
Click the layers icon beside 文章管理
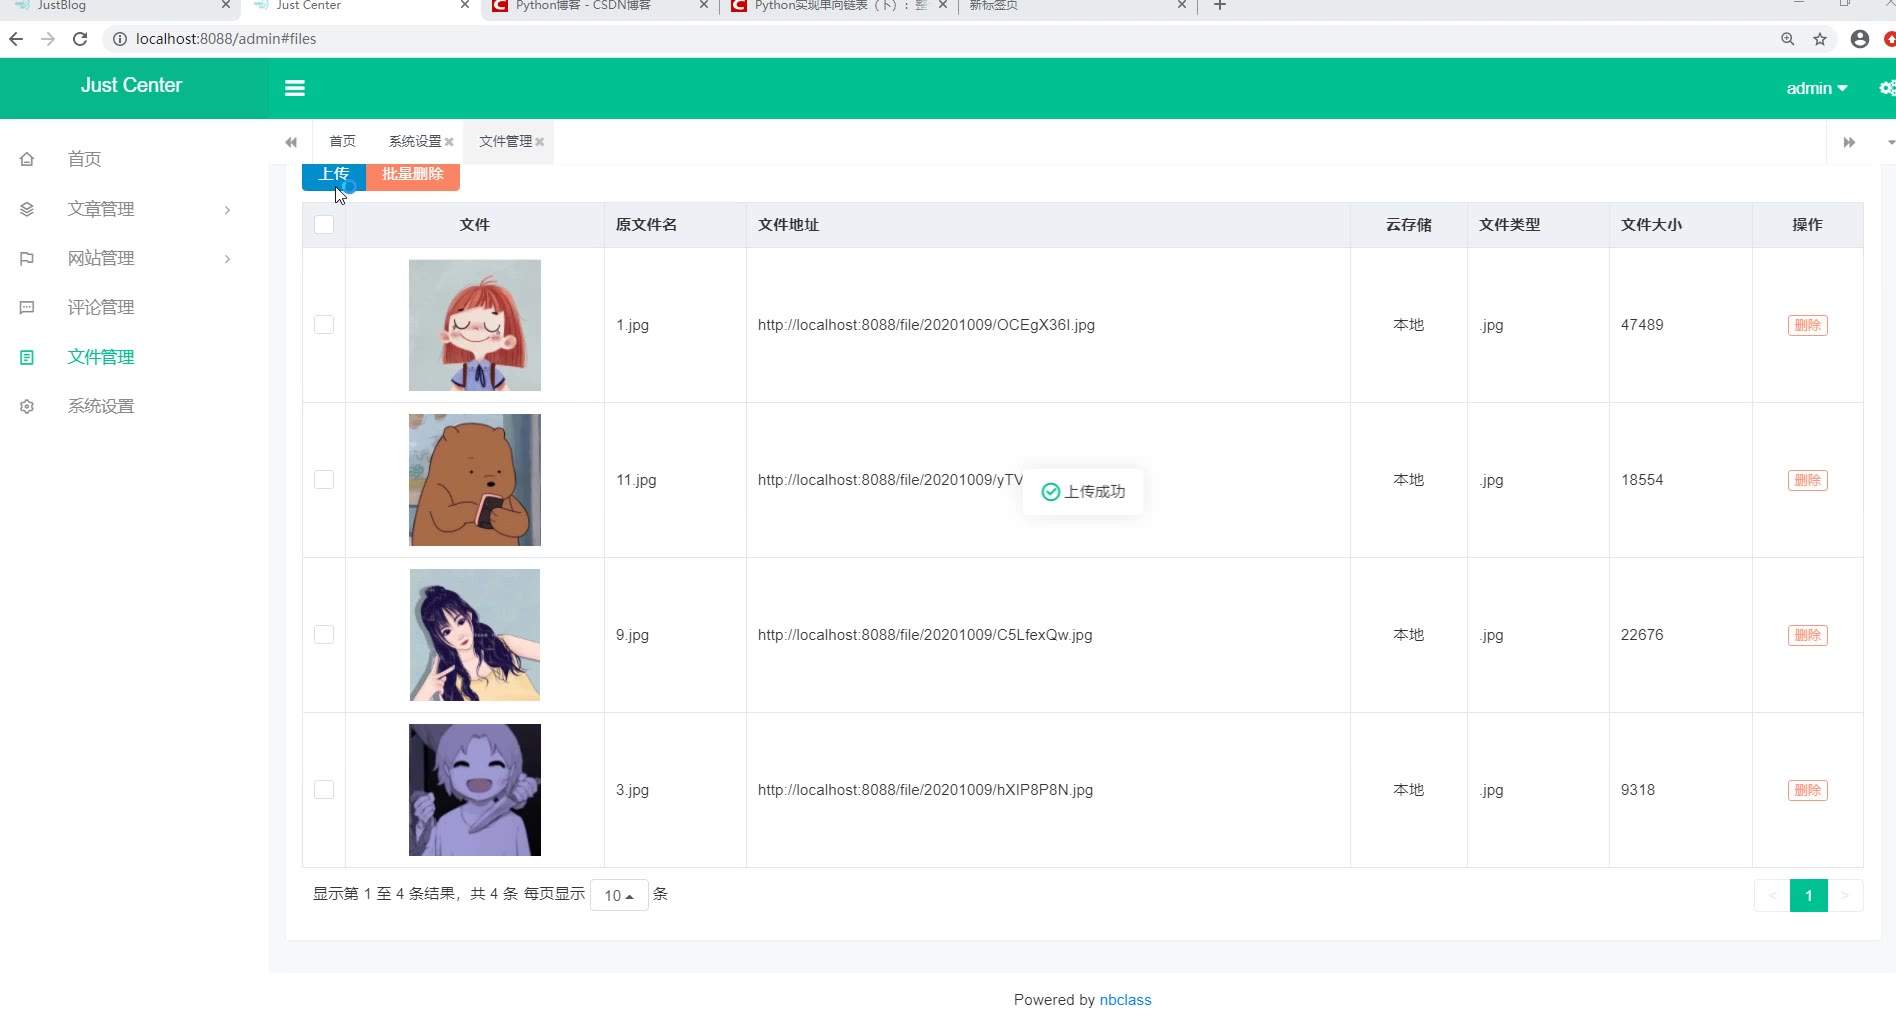(x=27, y=209)
